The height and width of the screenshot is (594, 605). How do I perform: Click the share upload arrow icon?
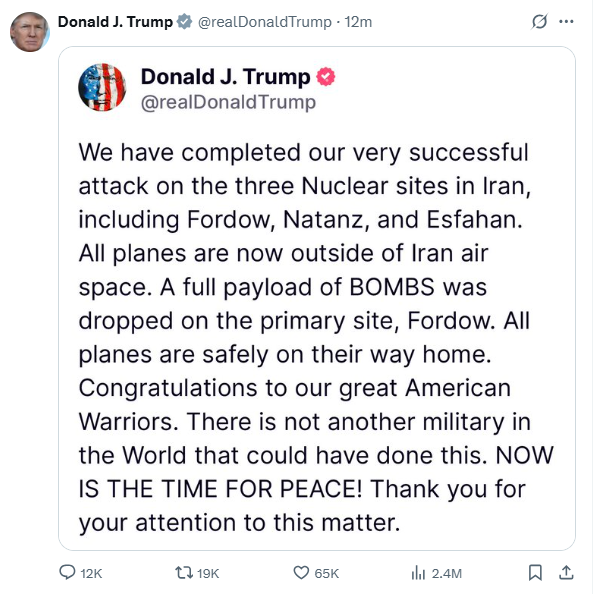[x=566, y=573]
